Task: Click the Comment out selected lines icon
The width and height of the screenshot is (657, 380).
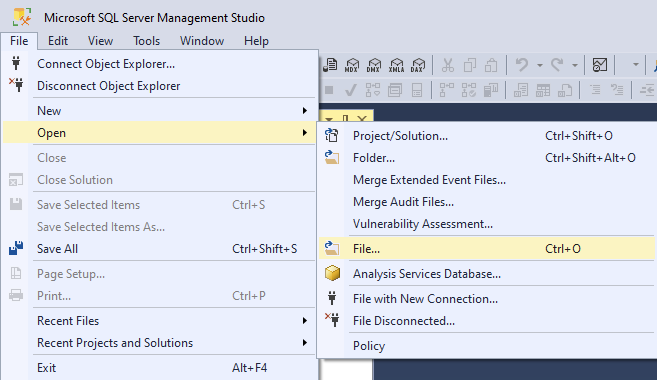Action: pos(595,90)
